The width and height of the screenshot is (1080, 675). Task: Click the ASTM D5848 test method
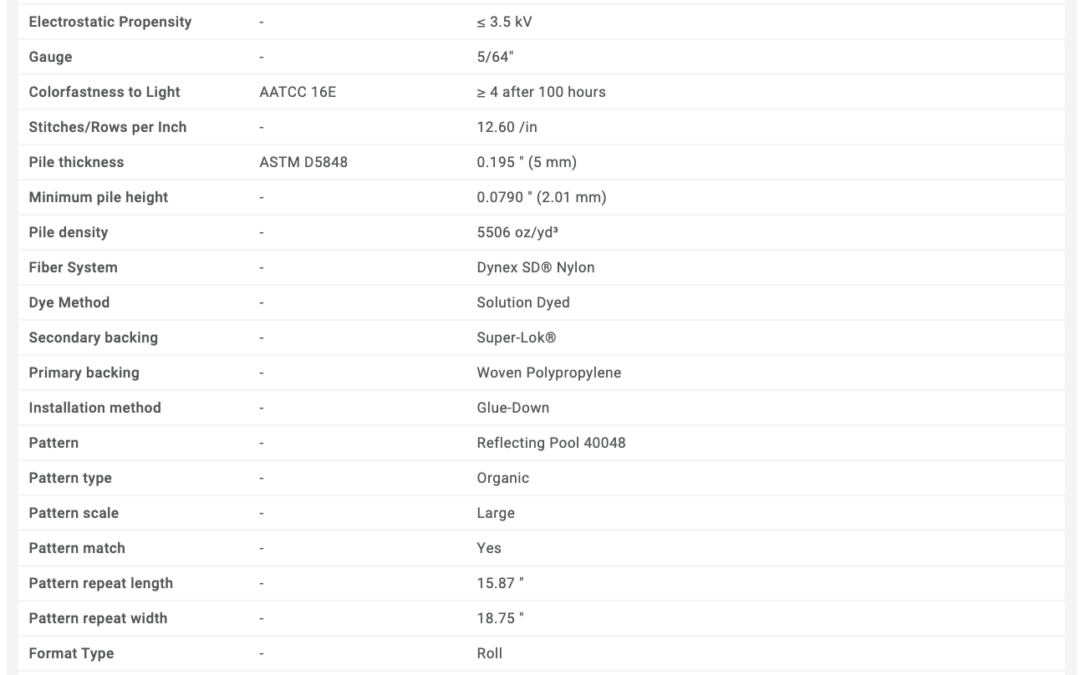pyautogui.click(x=304, y=163)
